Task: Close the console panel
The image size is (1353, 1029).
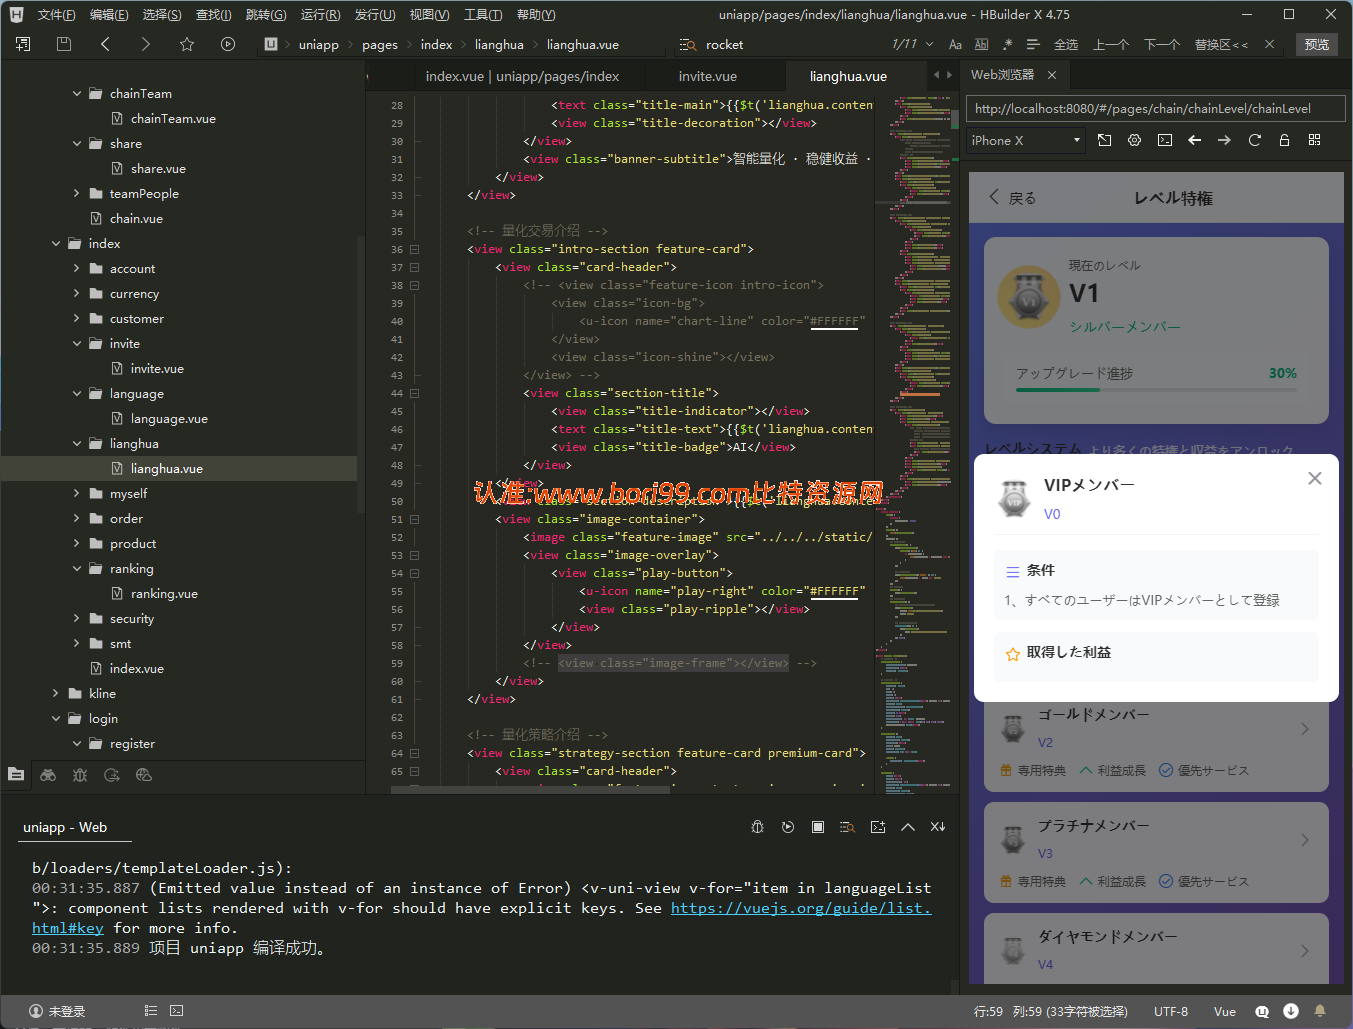Action: tap(938, 827)
